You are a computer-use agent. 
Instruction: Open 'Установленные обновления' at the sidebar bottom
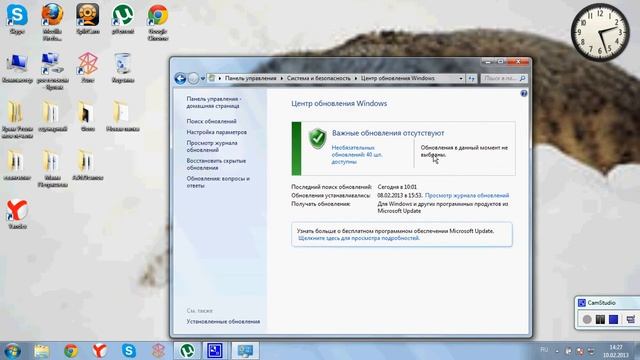pyautogui.click(x=223, y=322)
